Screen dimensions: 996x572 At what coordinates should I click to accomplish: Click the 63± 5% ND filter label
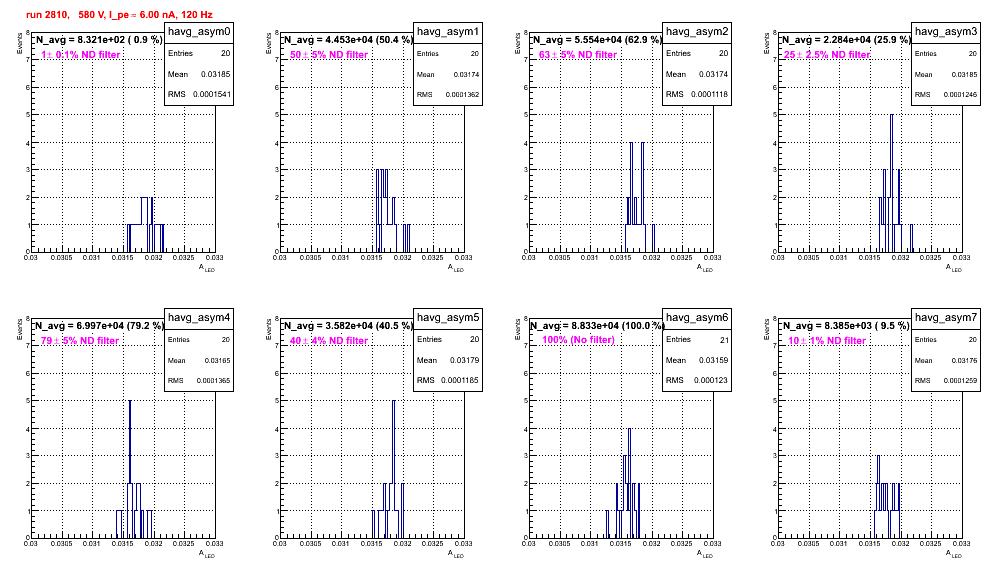click(578, 55)
